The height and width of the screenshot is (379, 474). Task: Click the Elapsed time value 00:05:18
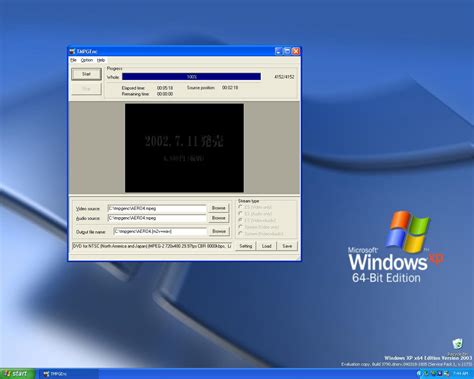(x=165, y=88)
